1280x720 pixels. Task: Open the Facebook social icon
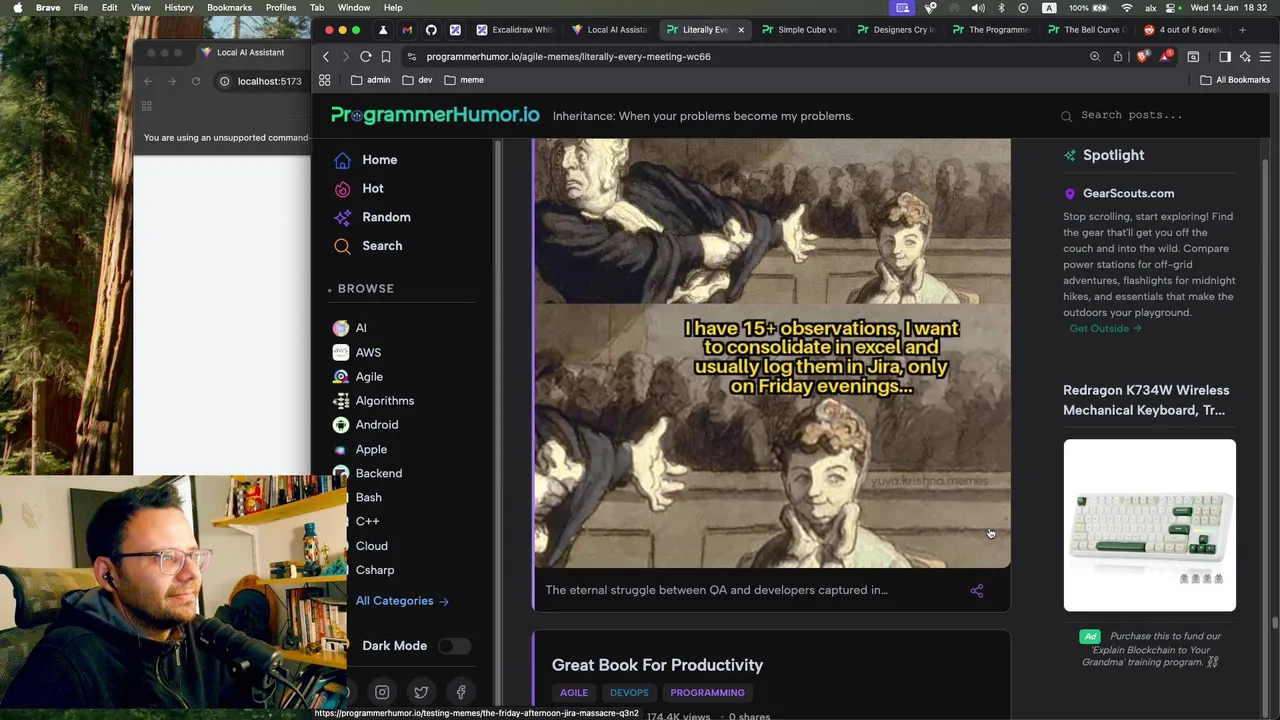461,692
